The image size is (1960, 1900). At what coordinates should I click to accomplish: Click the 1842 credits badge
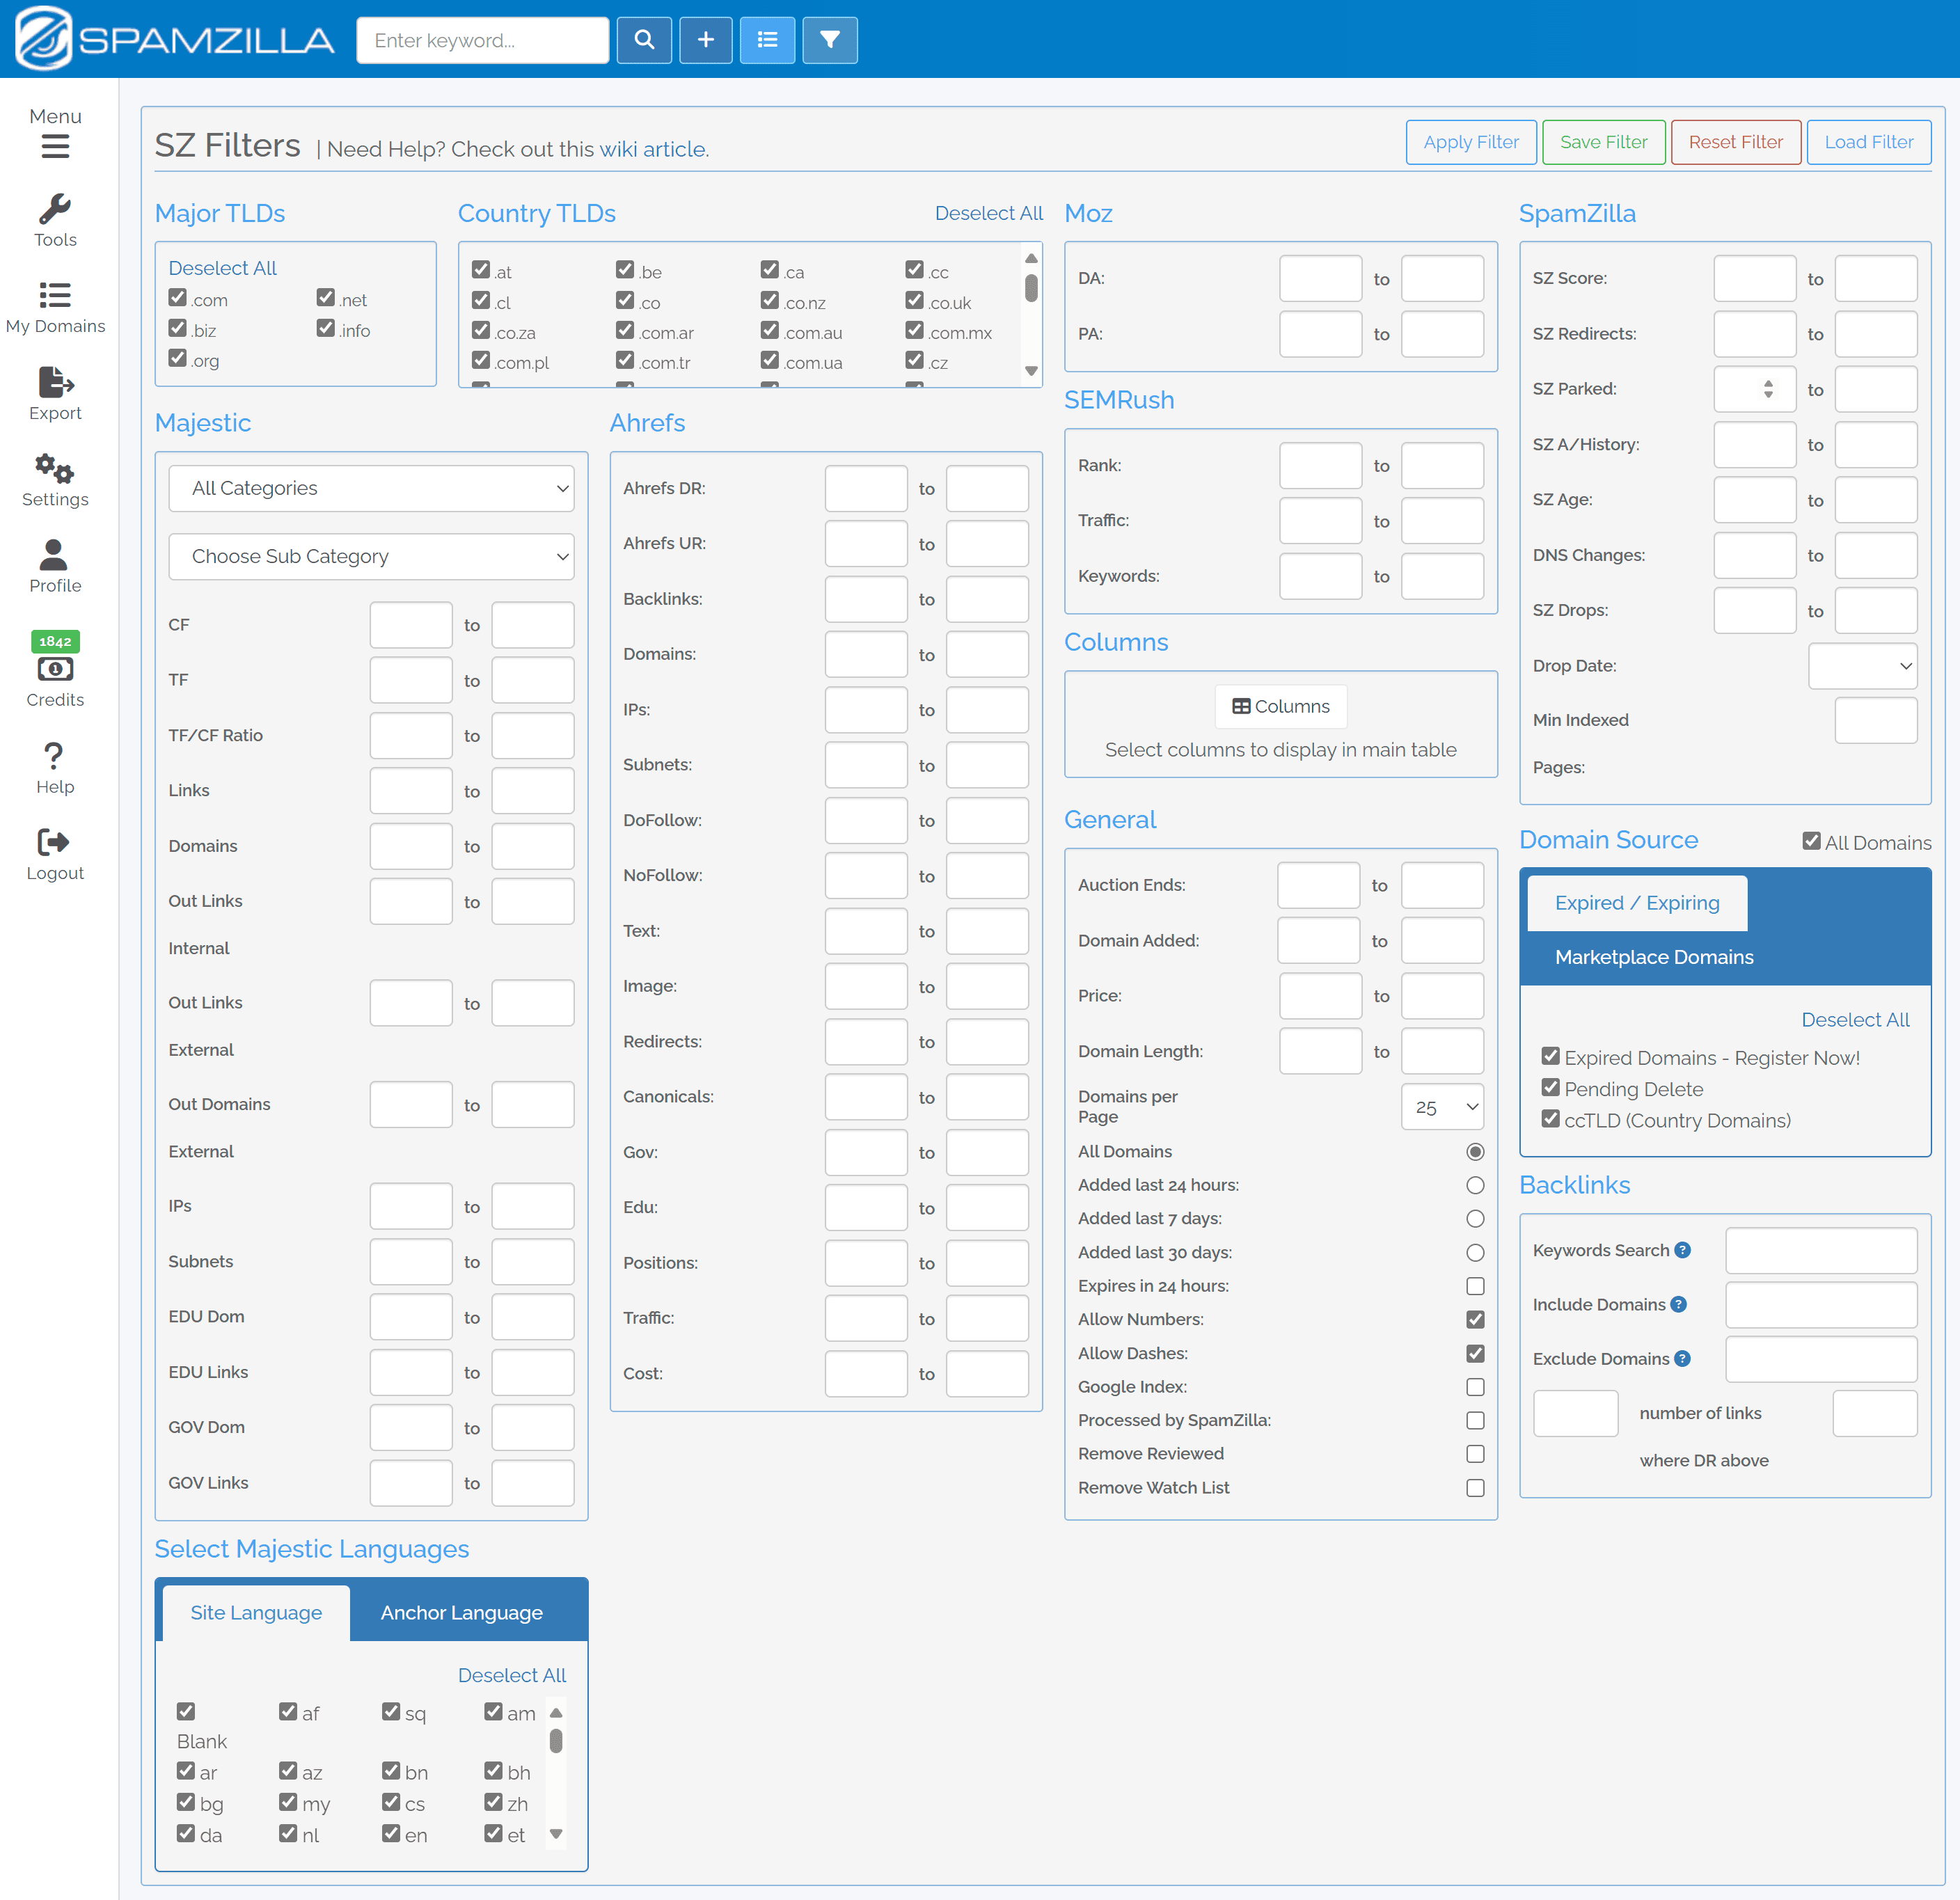pyautogui.click(x=55, y=641)
